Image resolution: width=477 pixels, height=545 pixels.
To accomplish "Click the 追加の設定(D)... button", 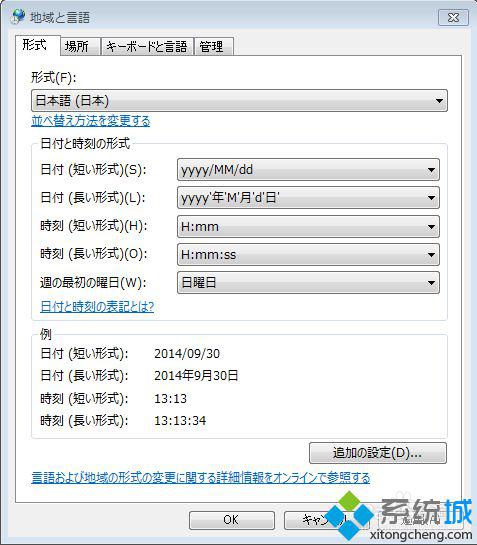I will point(378,453).
